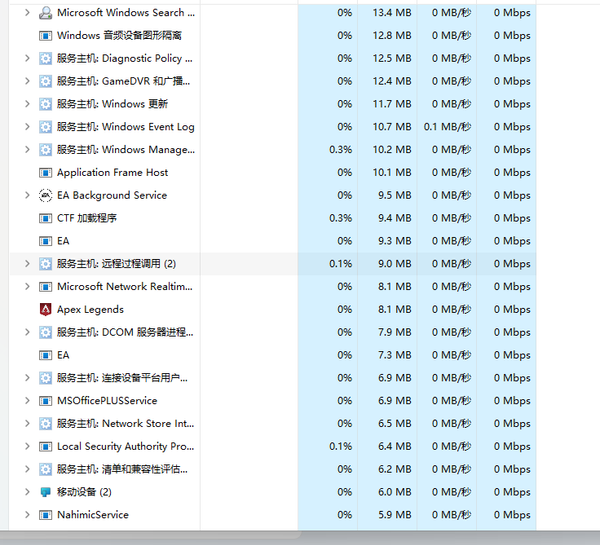
Task: Click the gear icon of DCOM 服务器进程 service host
Action: click(x=46, y=333)
